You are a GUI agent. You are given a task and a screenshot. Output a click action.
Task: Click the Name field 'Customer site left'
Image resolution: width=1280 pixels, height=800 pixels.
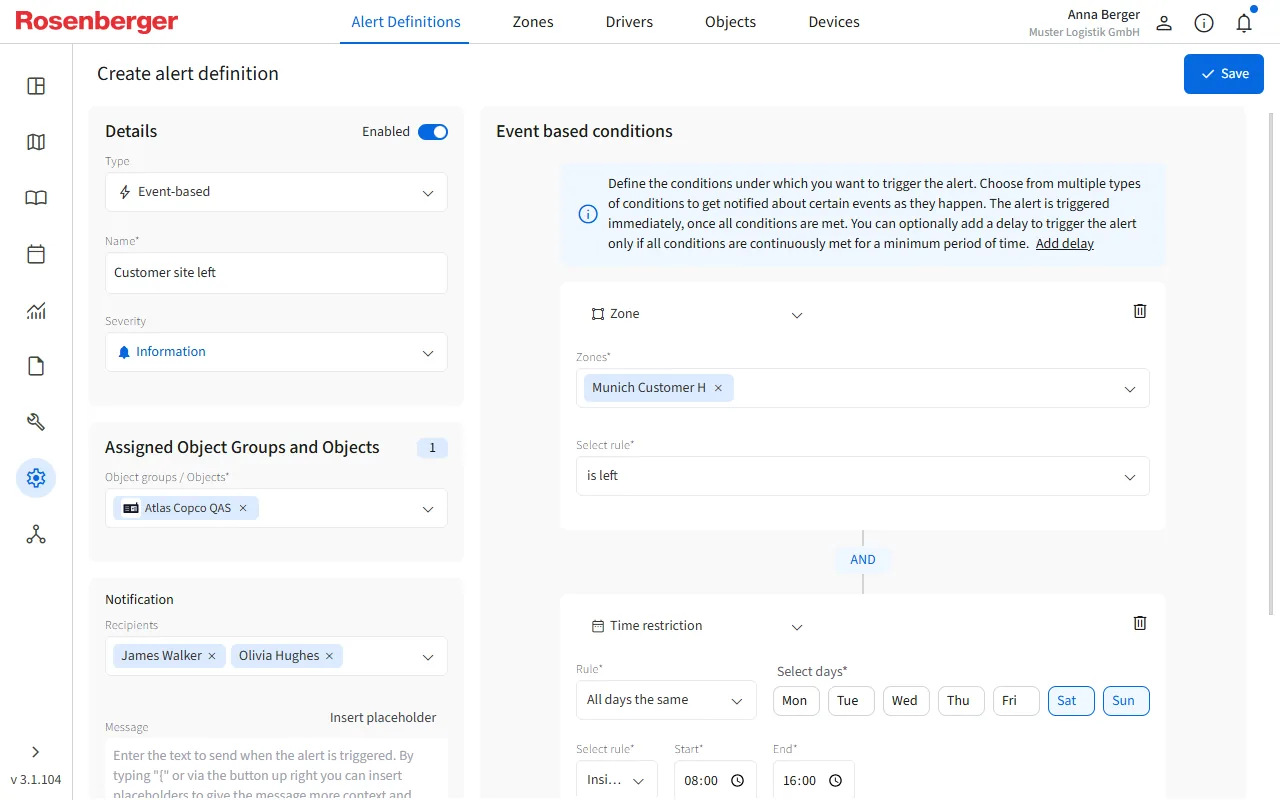coord(276,273)
